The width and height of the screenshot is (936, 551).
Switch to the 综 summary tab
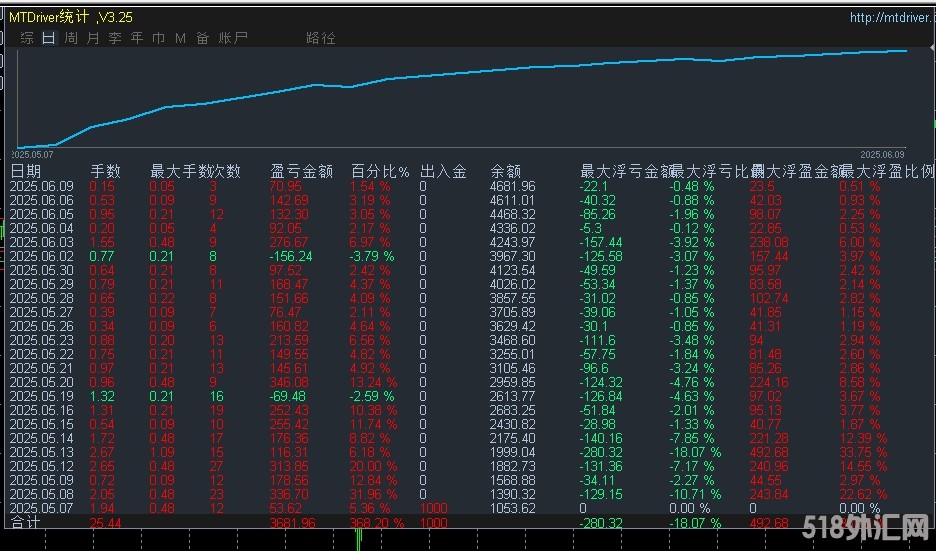[x=27, y=38]
